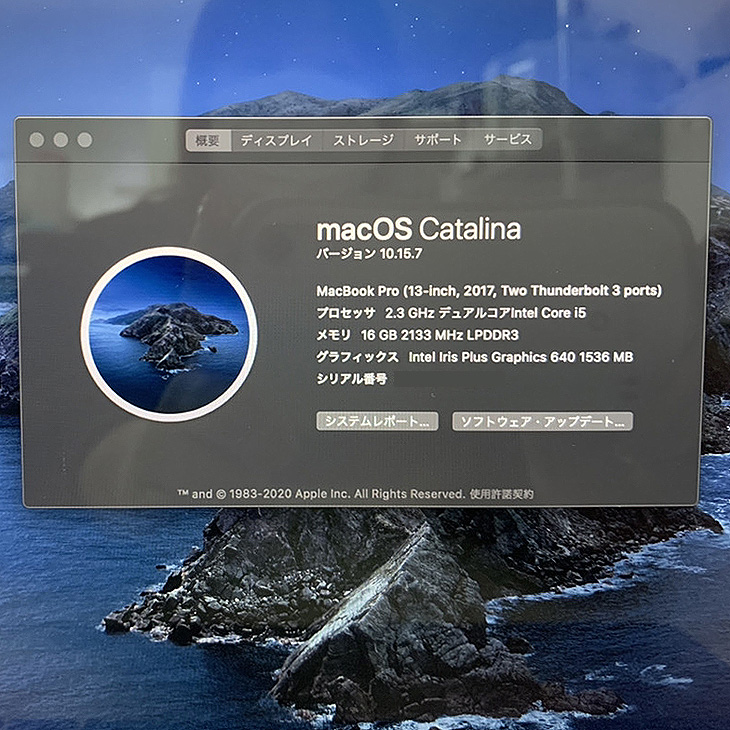Click the システムレポート... button

pyautogui.click(x=377, y=421)
